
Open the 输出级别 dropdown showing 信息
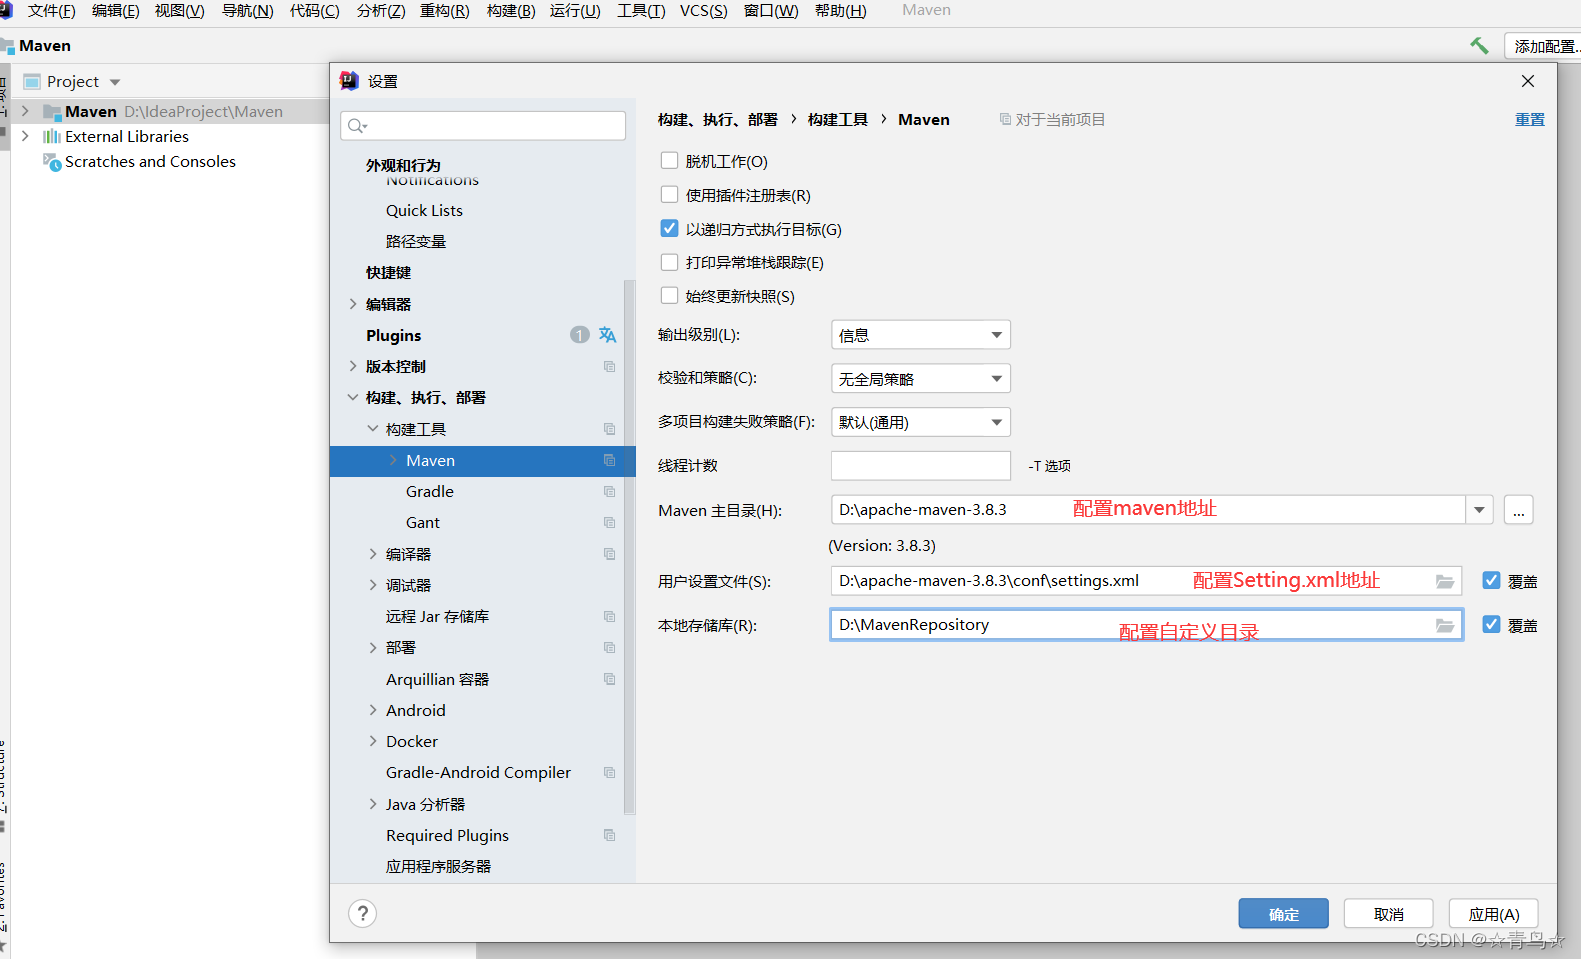(921, 335)
